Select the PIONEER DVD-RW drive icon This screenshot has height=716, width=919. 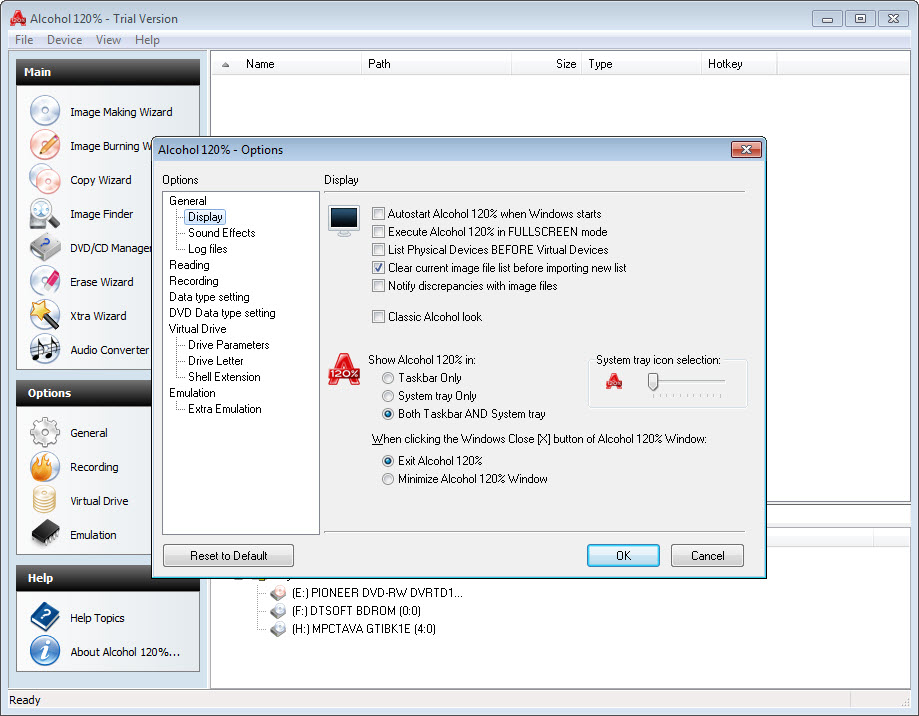pyautogui.click(x=278, y=593)
